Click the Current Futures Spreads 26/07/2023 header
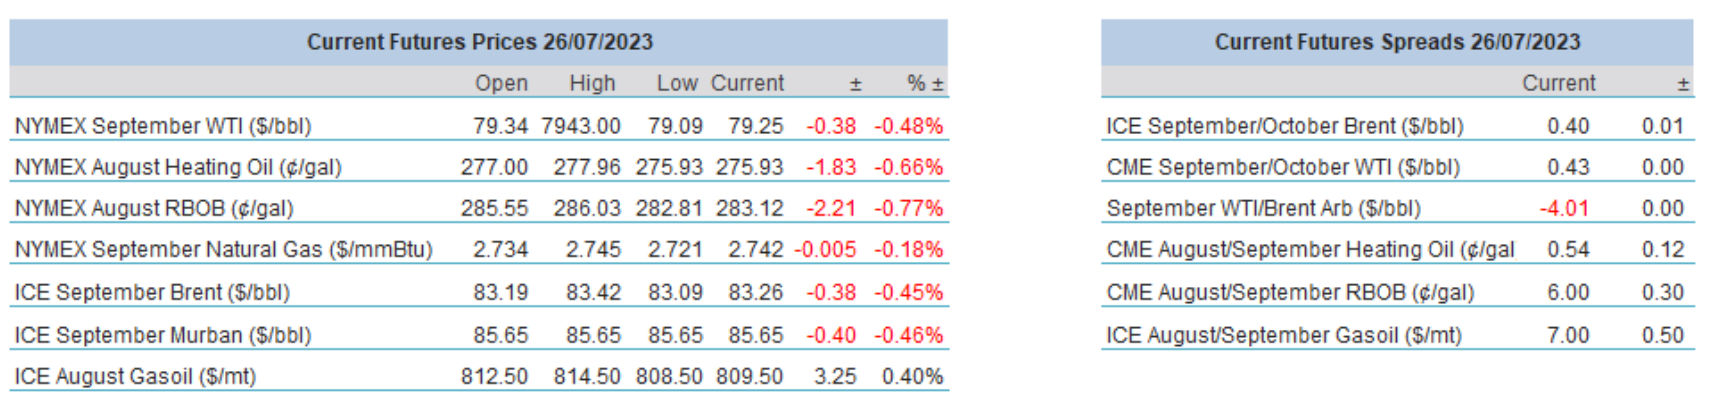The width and height of the screenshot is (1715, 406). point(1397,42)
